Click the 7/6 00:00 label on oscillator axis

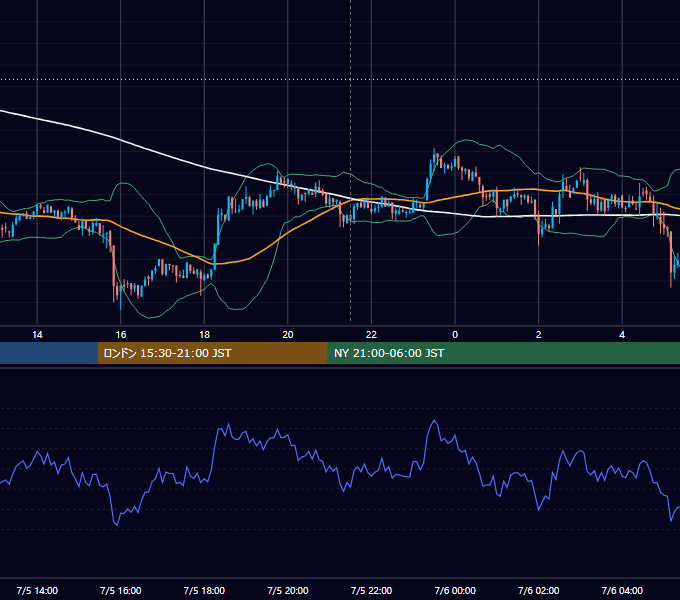pos(455,591)
